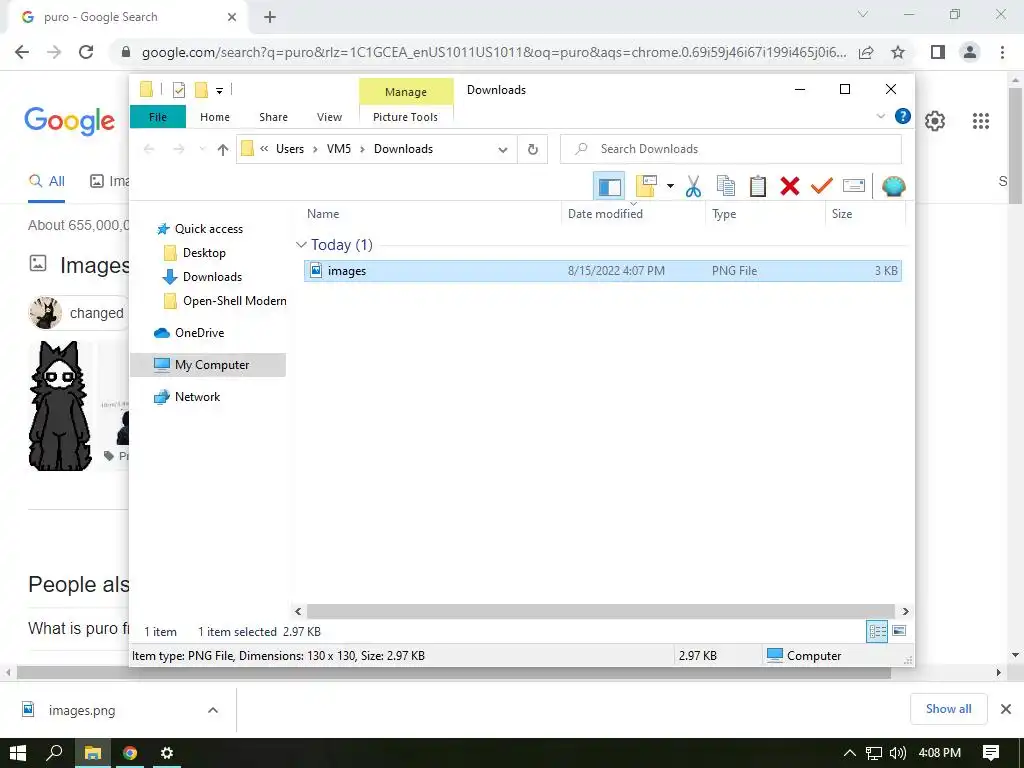
Task: Go up one folder with the up arrow
Action: point(223,150)
